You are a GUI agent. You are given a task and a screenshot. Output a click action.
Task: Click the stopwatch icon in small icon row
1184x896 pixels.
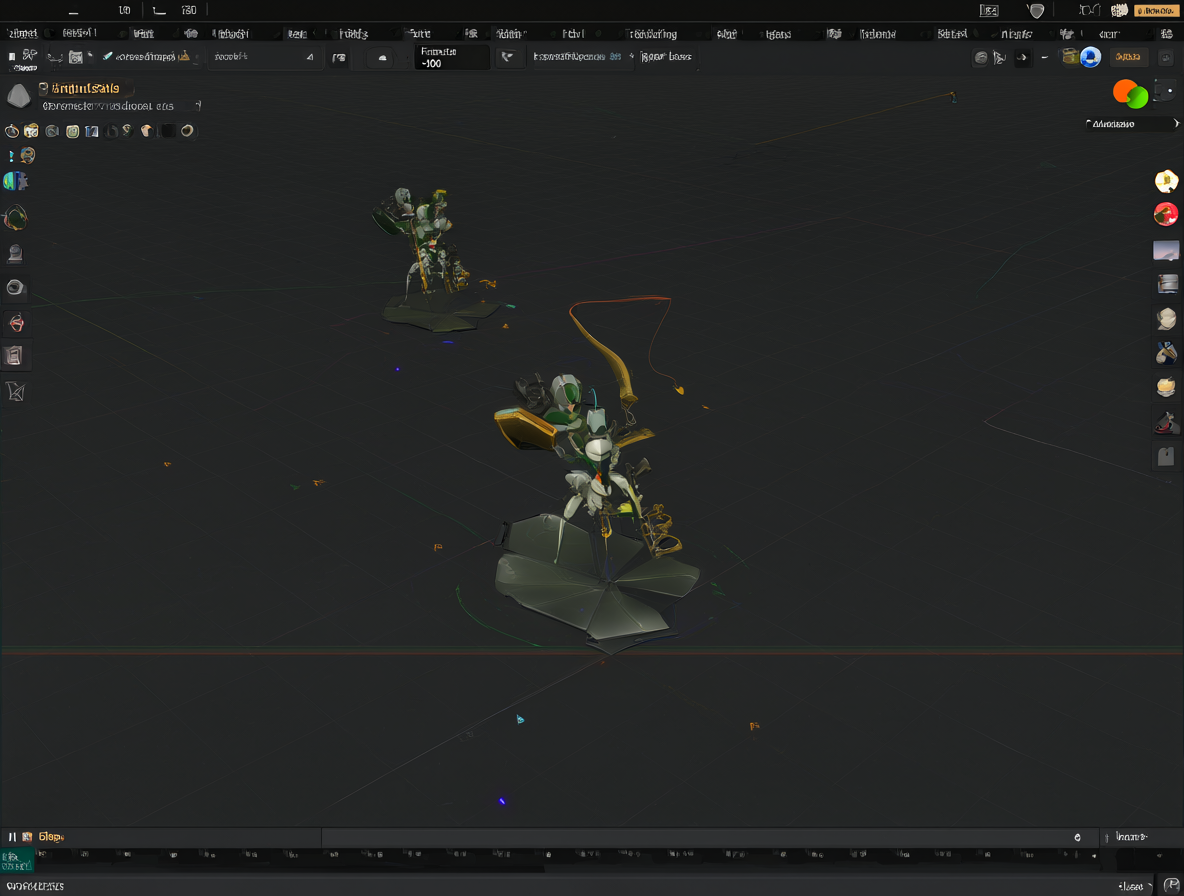(12, 131)
